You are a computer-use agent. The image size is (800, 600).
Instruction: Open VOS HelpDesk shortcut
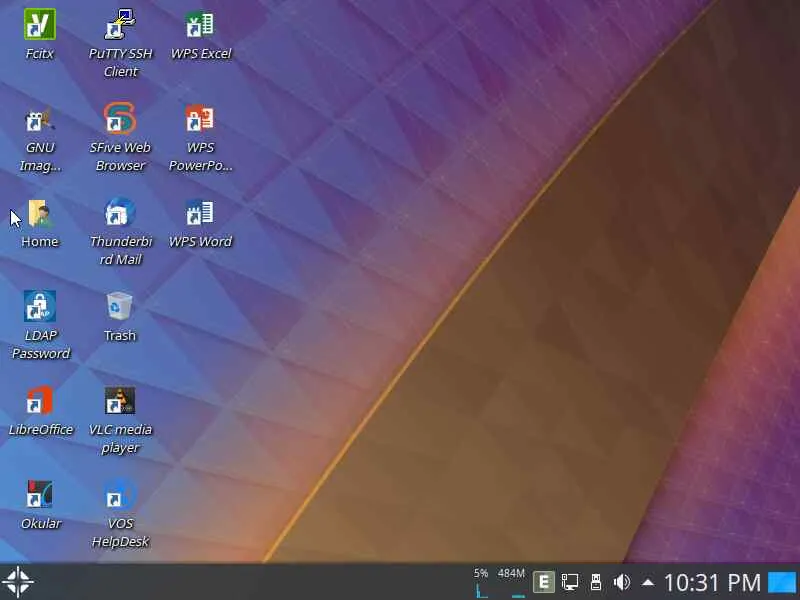pyautogui.click(x=120, y=494)
